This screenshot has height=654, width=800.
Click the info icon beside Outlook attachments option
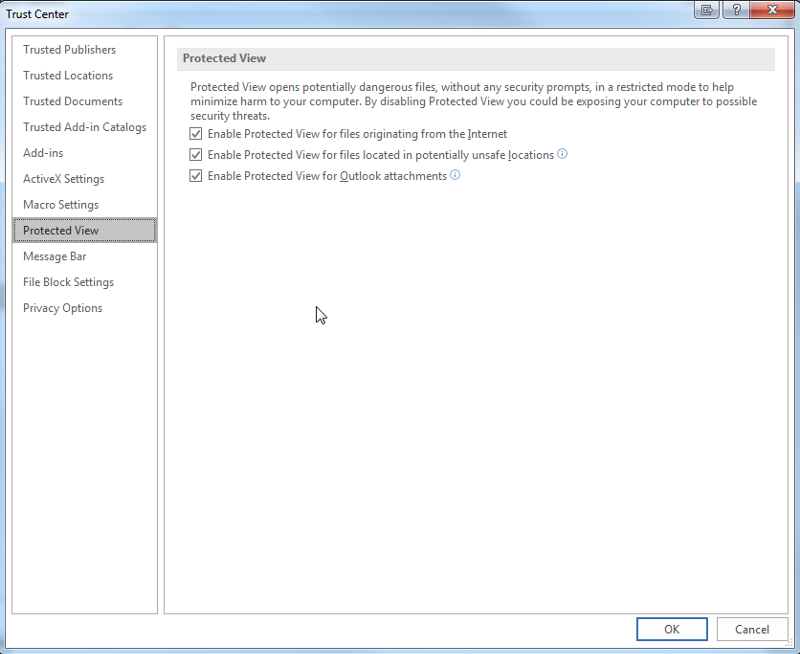(x=455, y=175)
